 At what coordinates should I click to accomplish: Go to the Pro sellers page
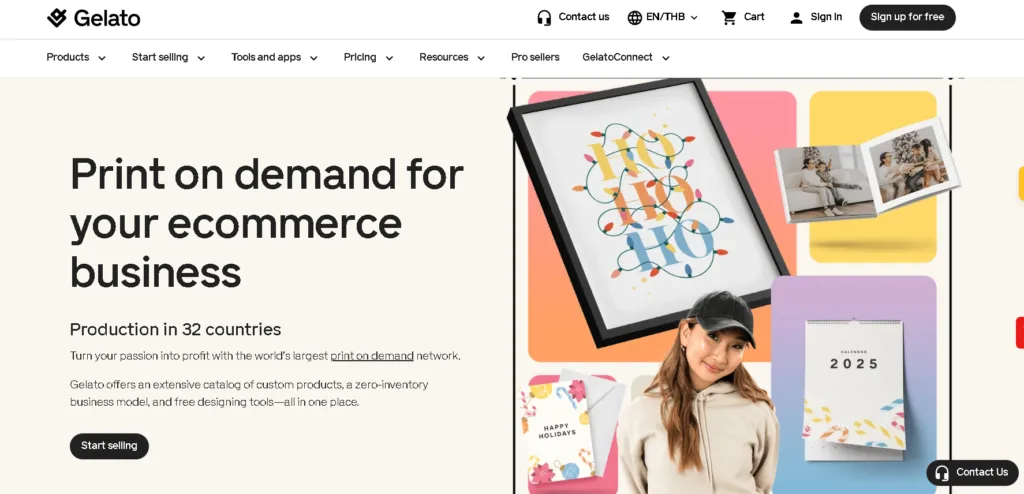click(535, 58)
